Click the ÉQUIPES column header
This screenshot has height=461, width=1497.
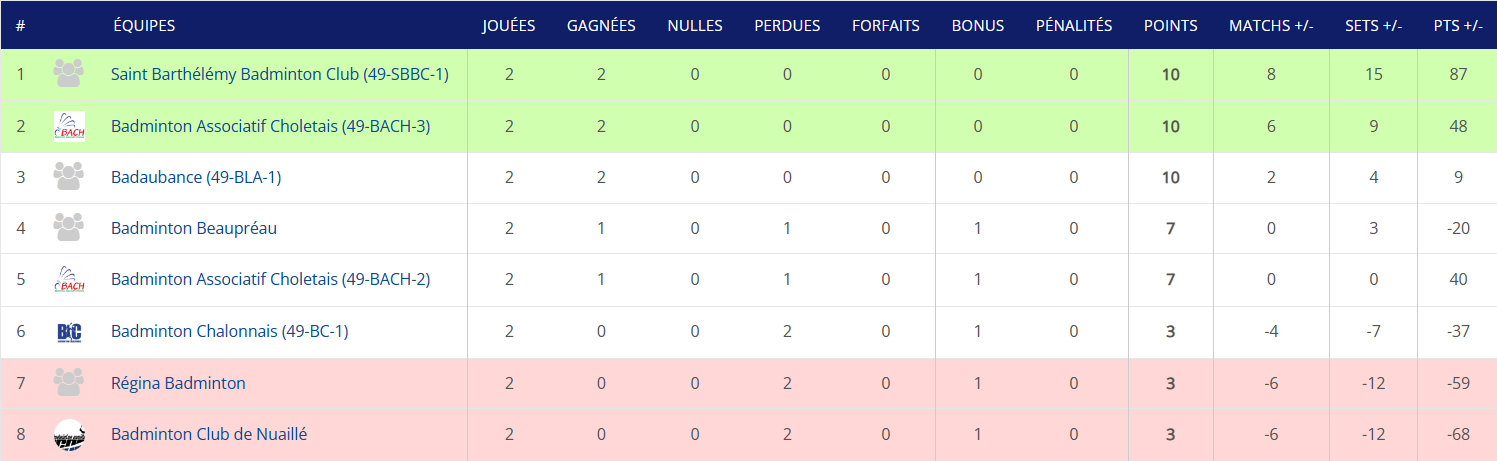click(x=144, y=26)
